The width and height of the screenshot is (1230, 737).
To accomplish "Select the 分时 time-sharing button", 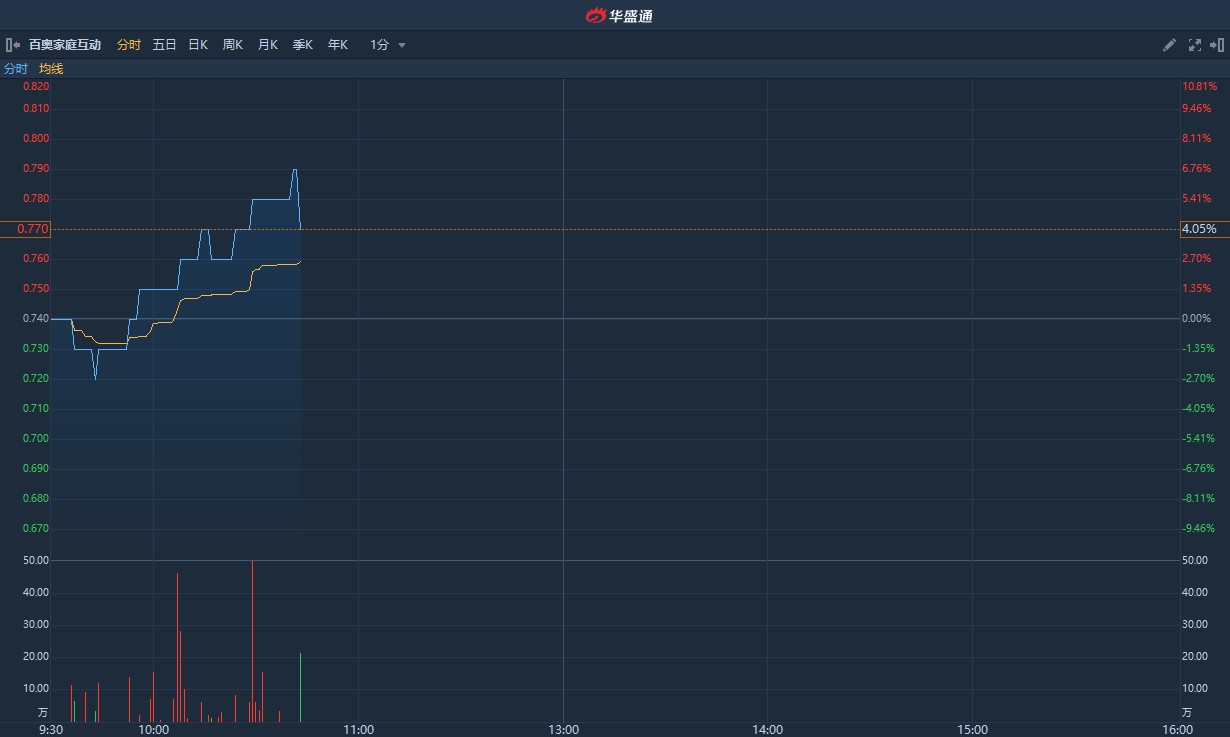I will [x=129, y=44].
